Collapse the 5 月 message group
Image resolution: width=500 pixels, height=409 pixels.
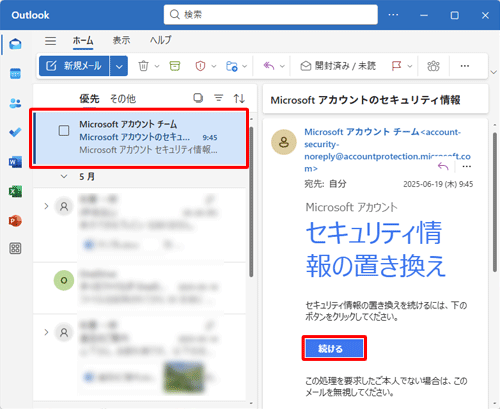[x=64, y=176]
